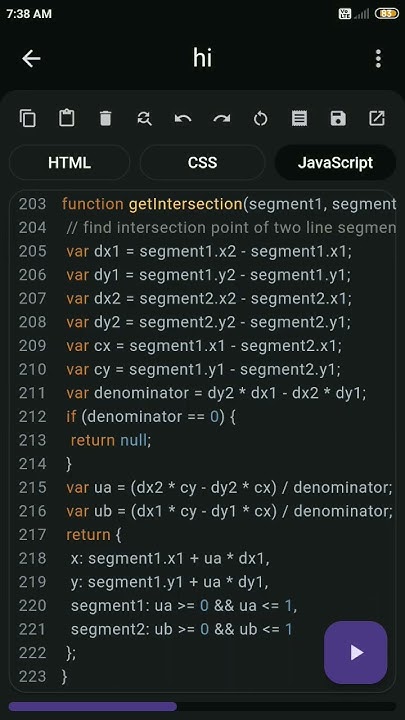The height and width of the screenshot is (720, 405).
Task: Switch to the HTML tab
Action: pyautogui.click(x=69, y=163)
